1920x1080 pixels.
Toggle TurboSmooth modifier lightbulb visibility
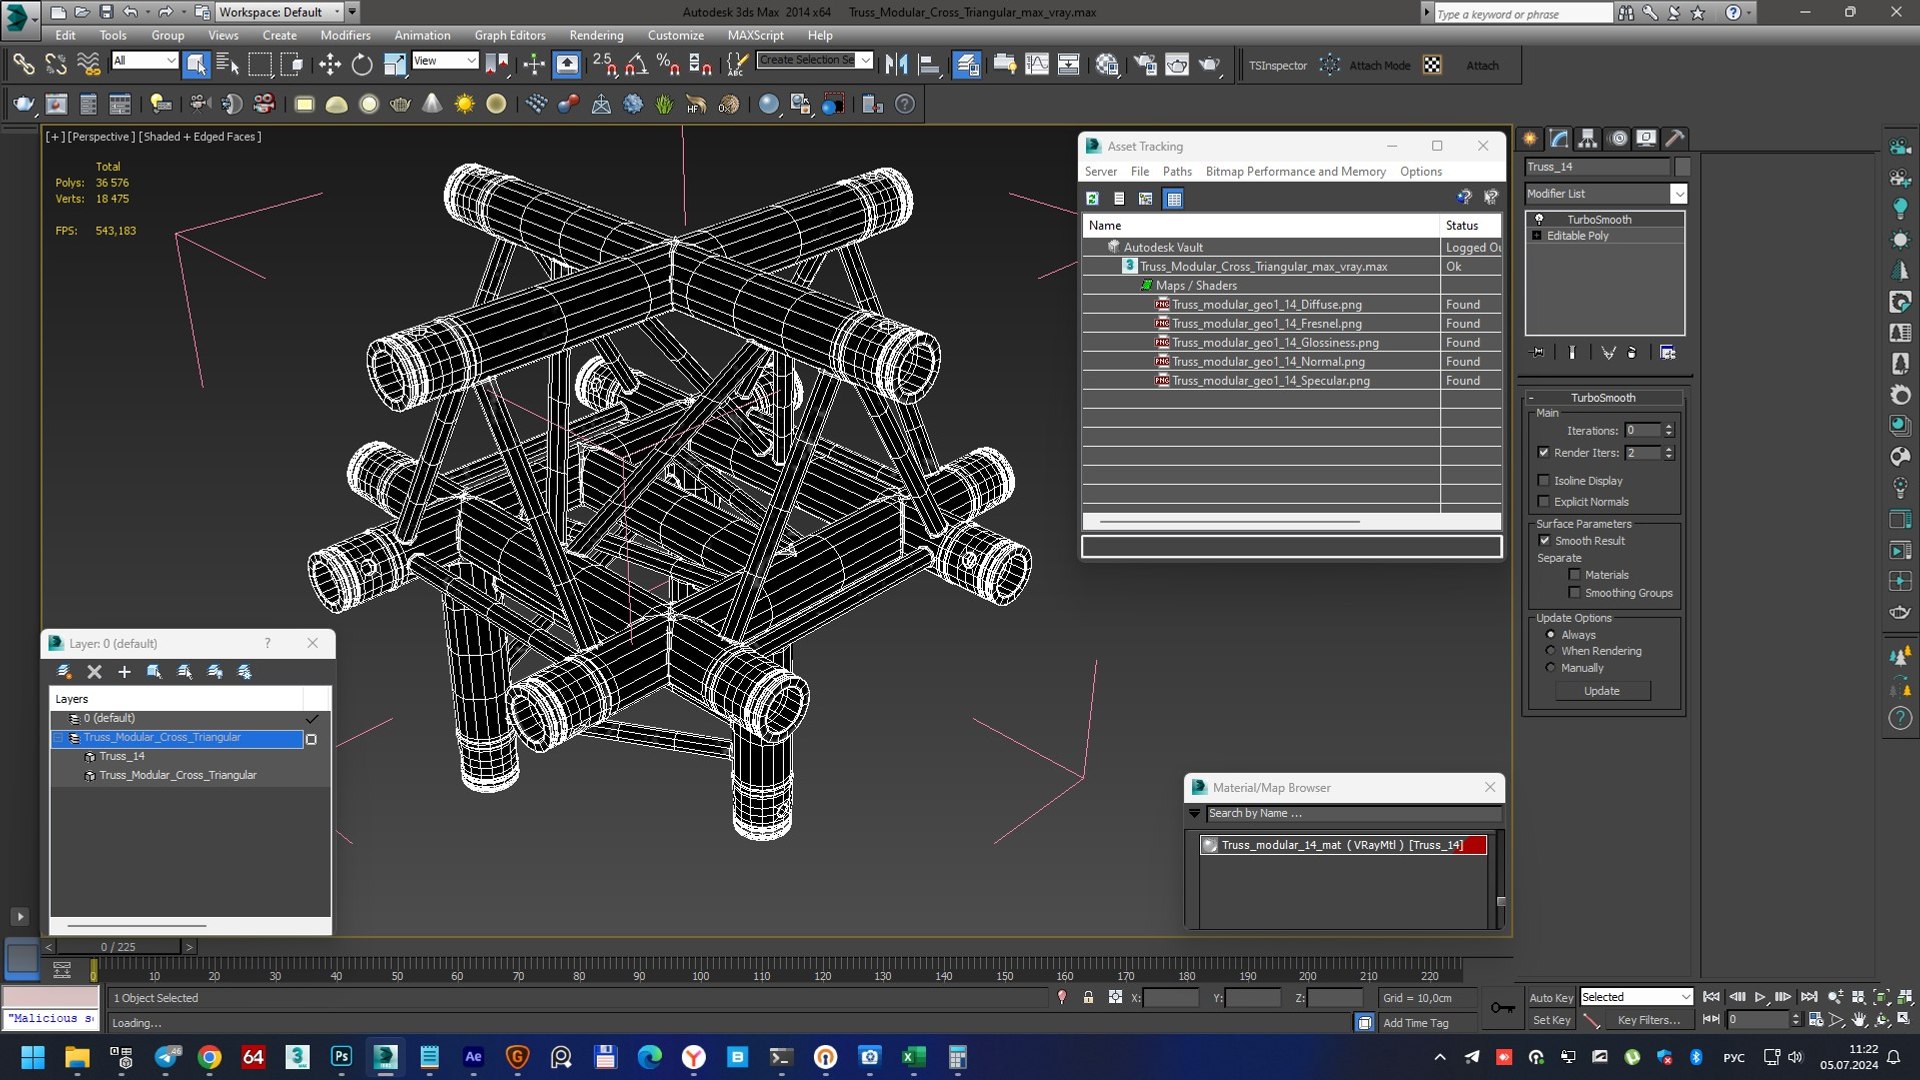(1539, 219)
